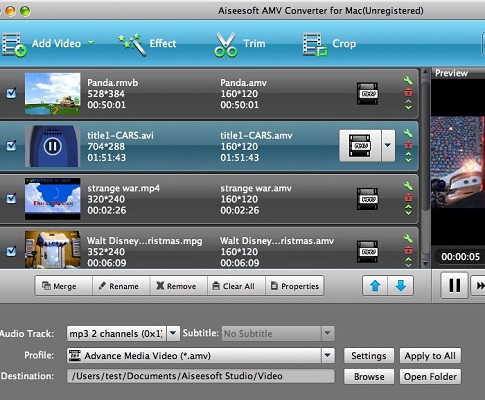This screenshot has height=400, width=485.
Task: Uncheck the Panda.rmvb checkbox
Action: [x=11, y=93]
